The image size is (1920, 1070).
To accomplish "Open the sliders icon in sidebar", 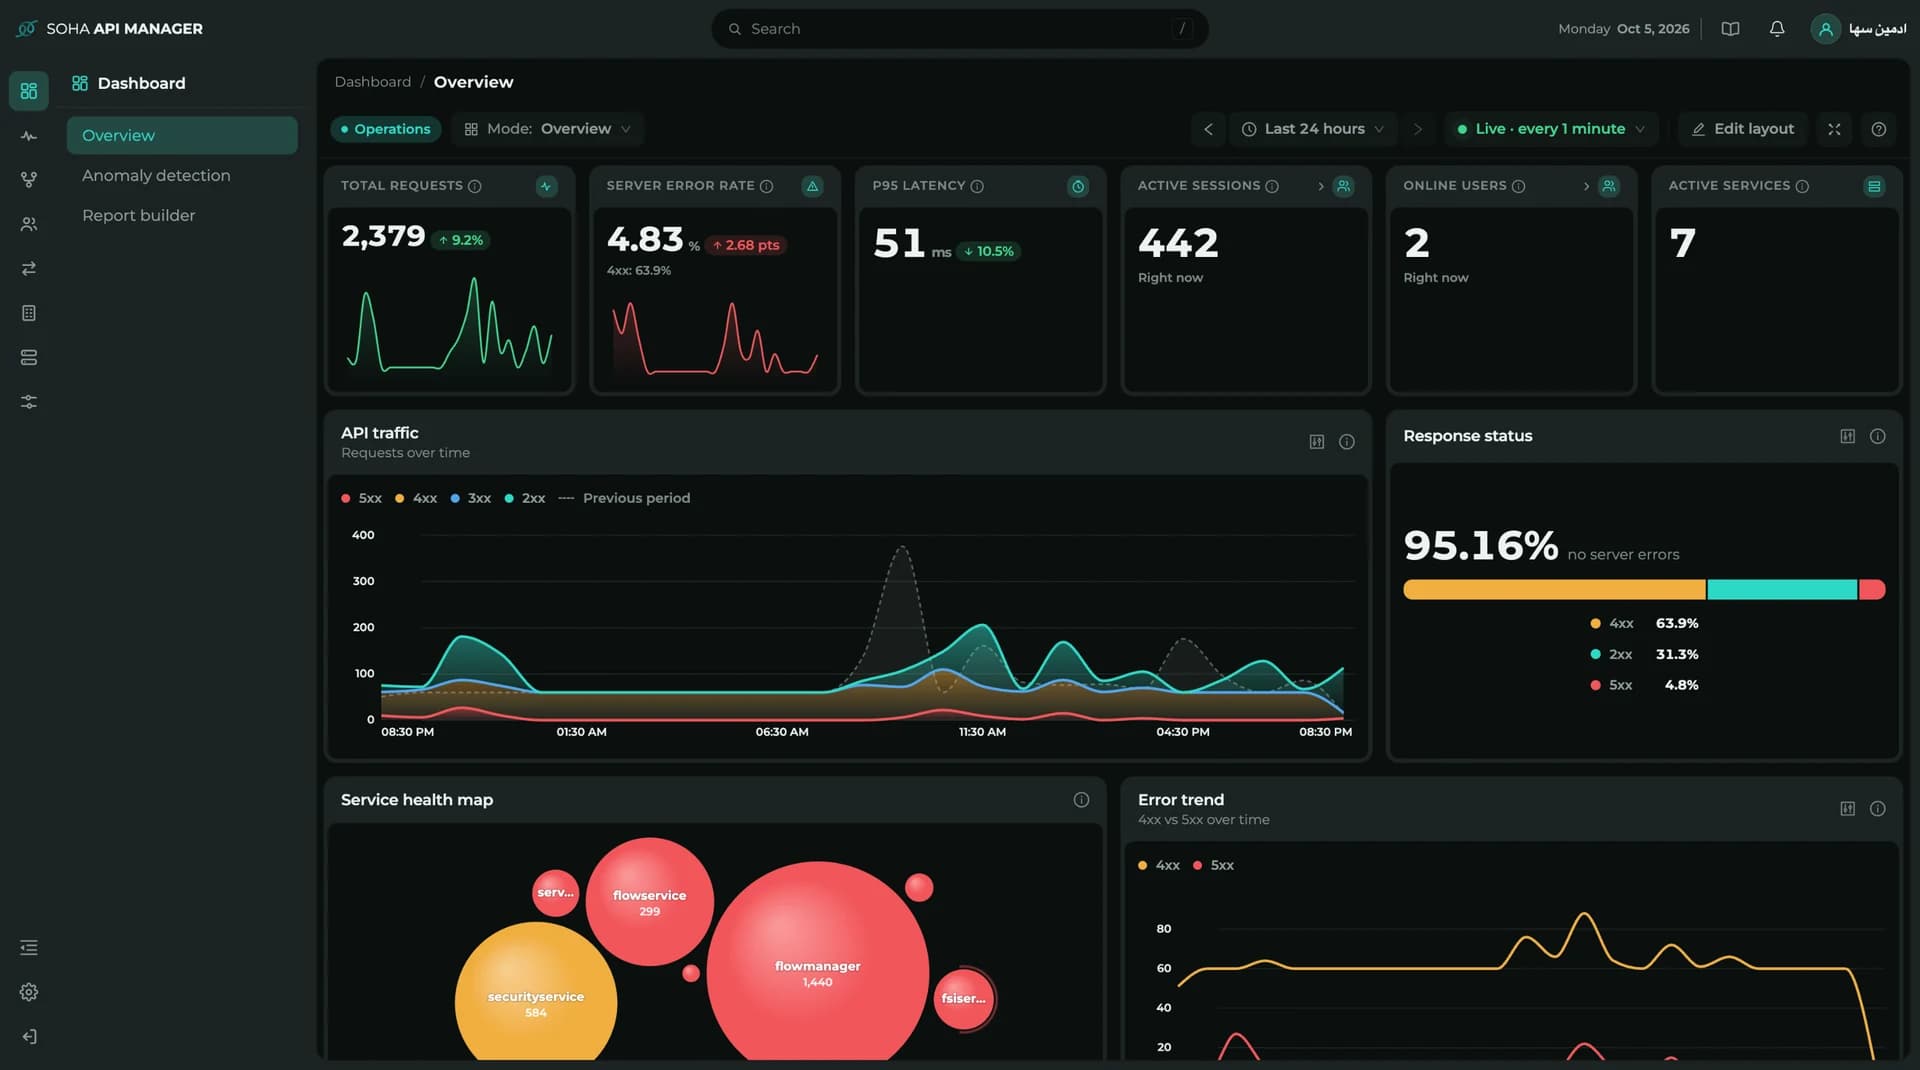I will 28,402.
